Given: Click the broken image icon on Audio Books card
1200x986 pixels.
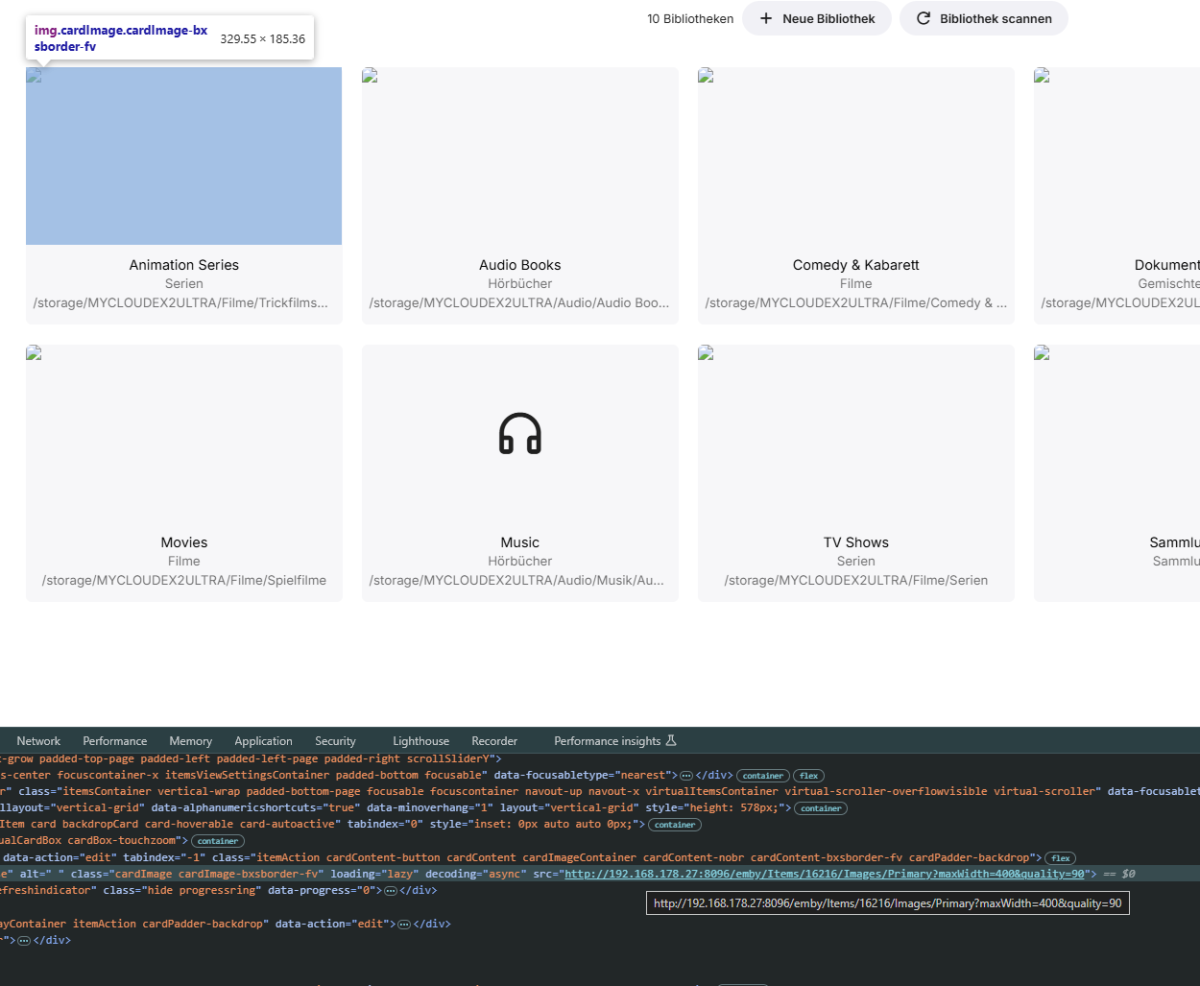Looking at the screenshot, I should click(x=369, y=74).
